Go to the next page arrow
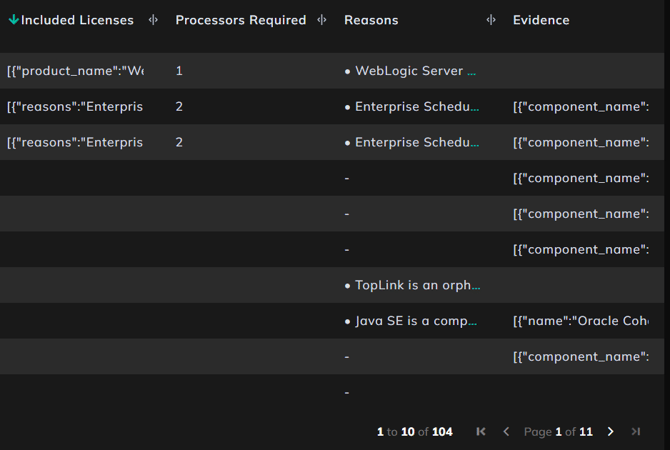Viewport: 670px width, 450px height. pos(610,432)
